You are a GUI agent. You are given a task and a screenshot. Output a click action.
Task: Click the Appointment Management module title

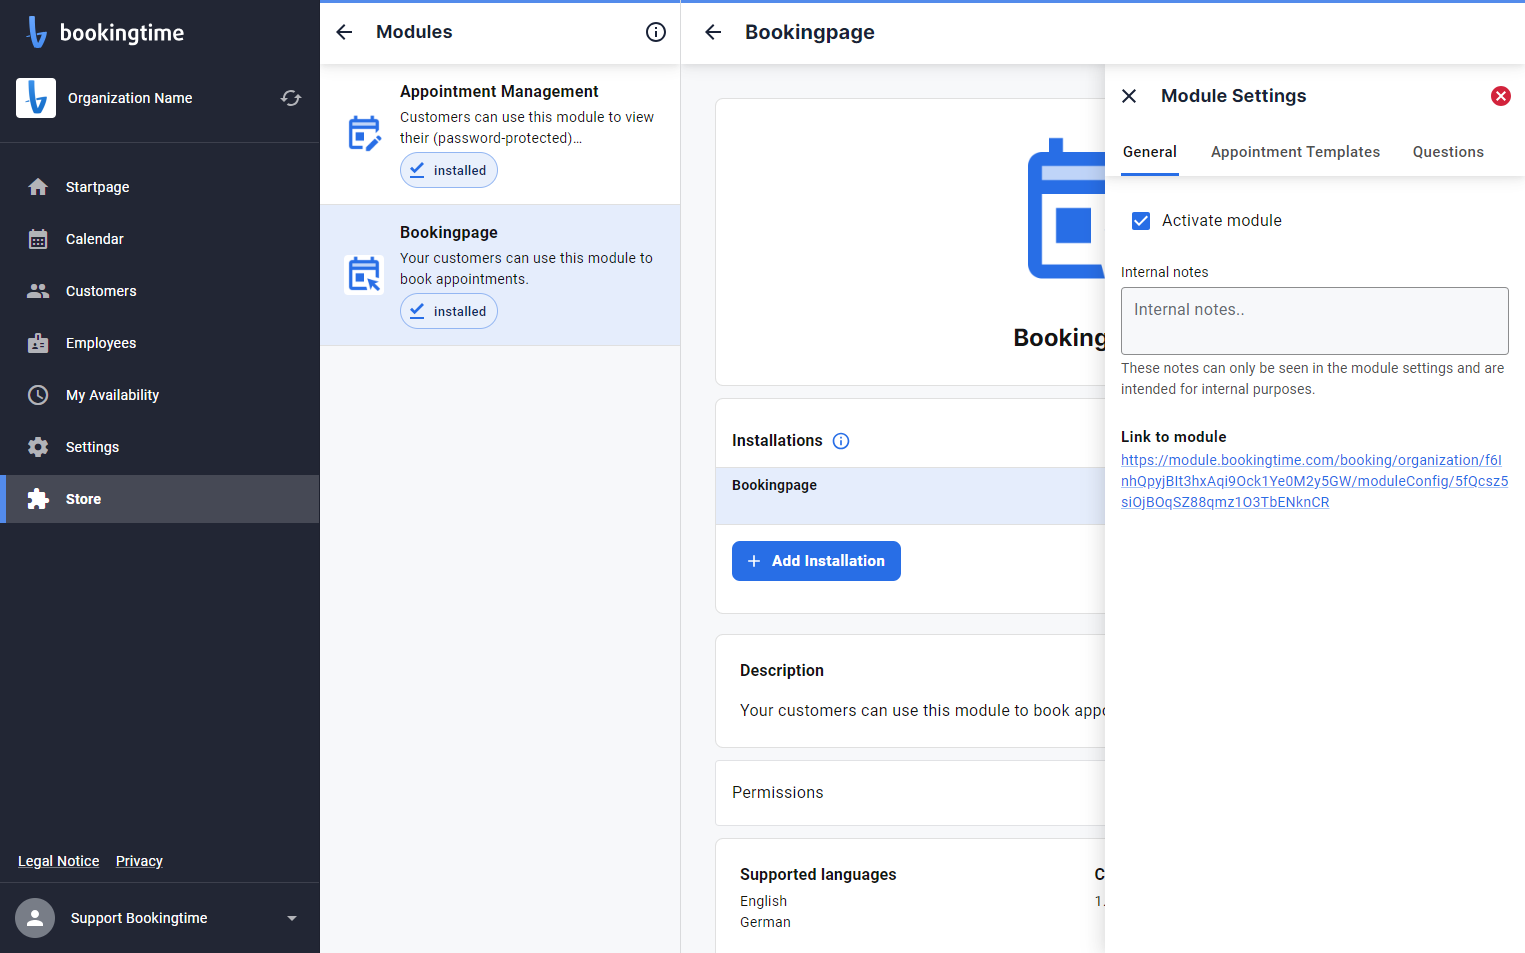[x=499, y=91]
